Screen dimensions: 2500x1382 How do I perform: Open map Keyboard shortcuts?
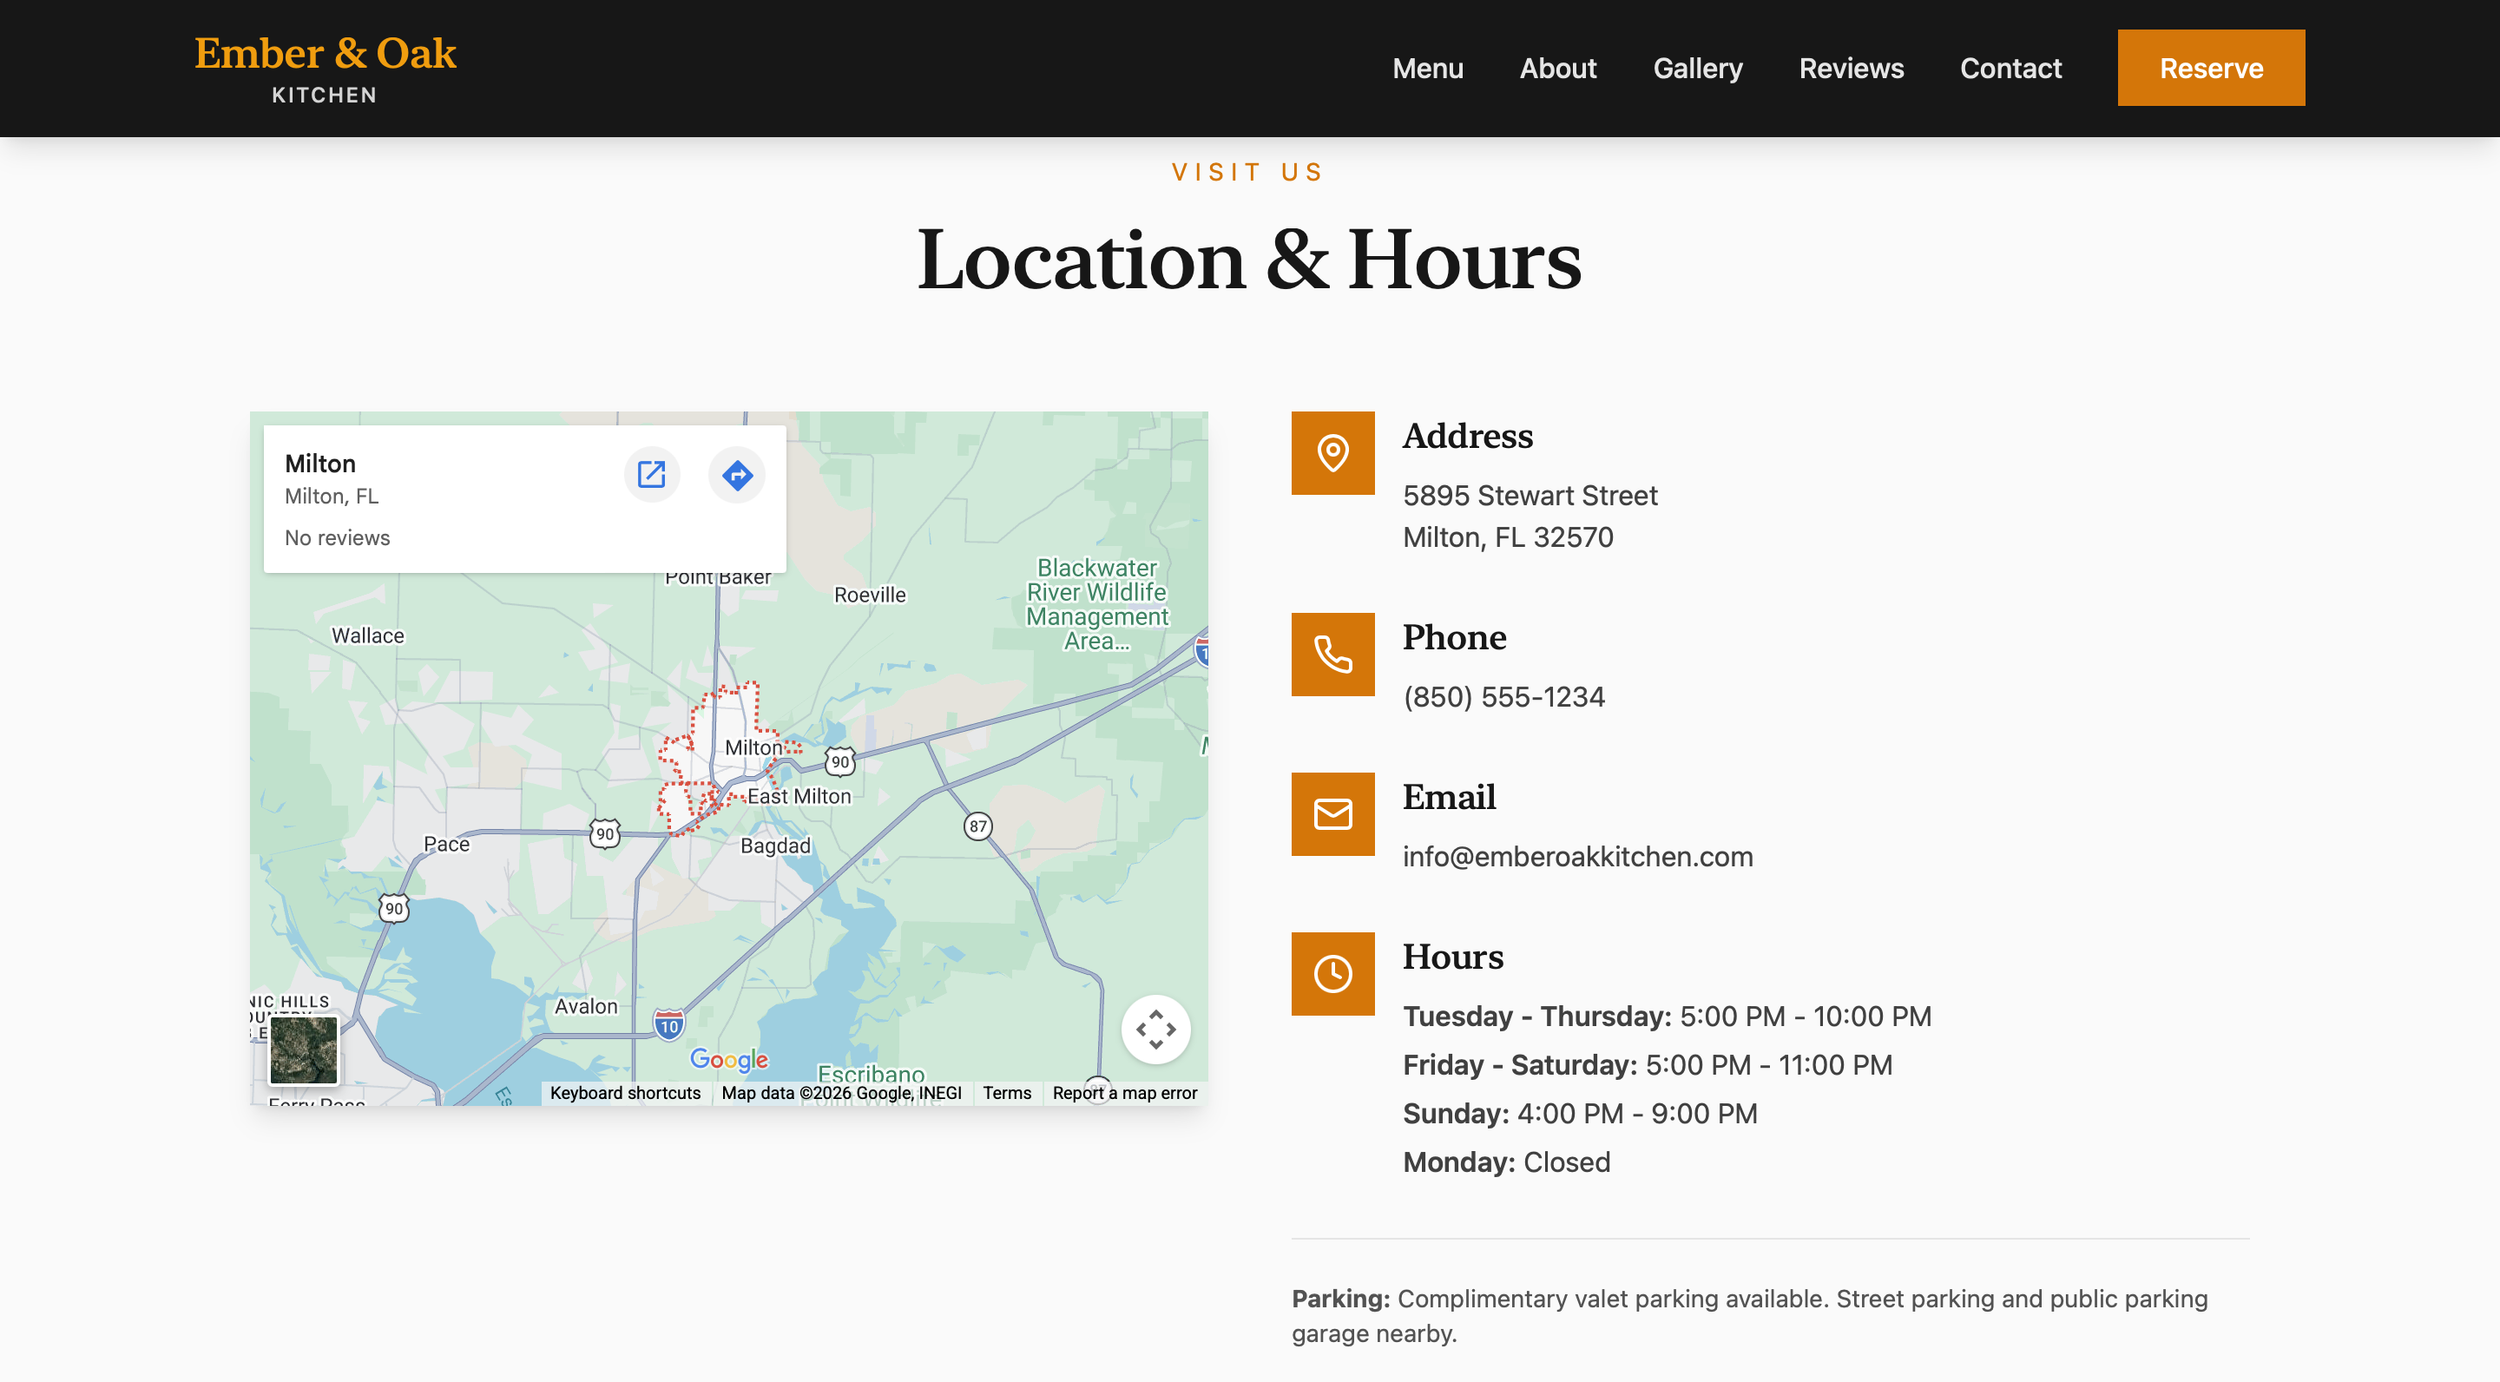tap(625, 1093)
